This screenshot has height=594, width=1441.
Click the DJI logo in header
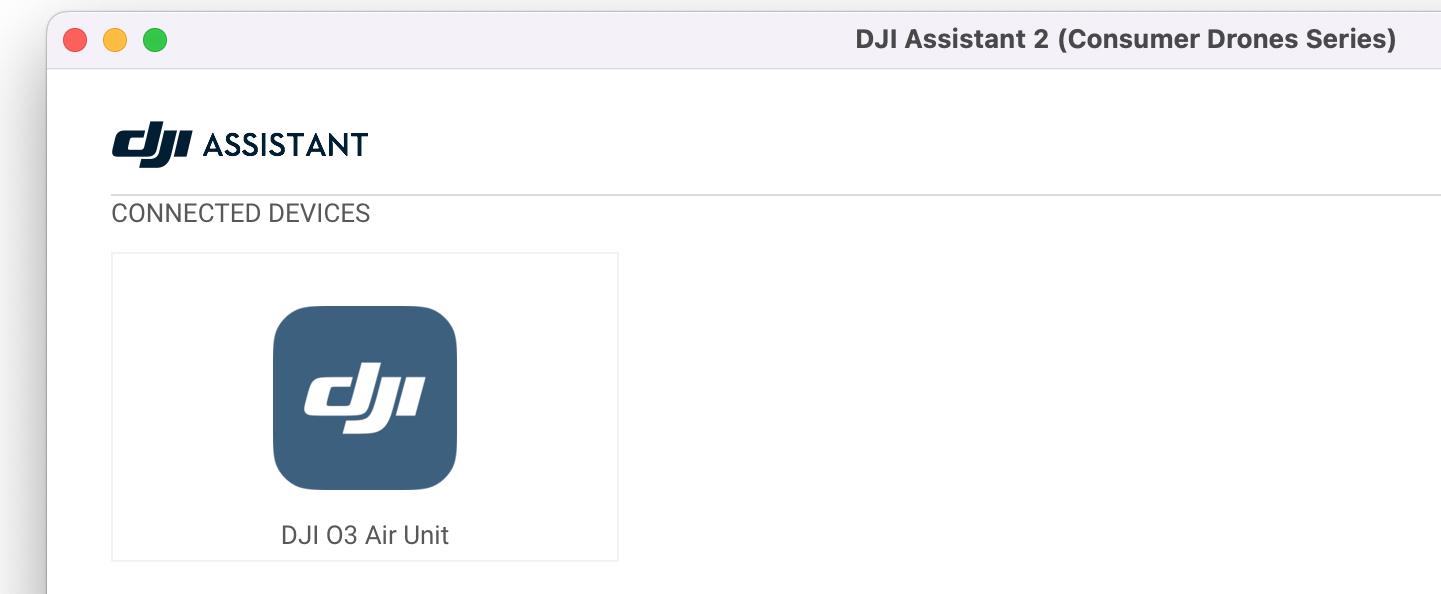click(x=152, y=145)
